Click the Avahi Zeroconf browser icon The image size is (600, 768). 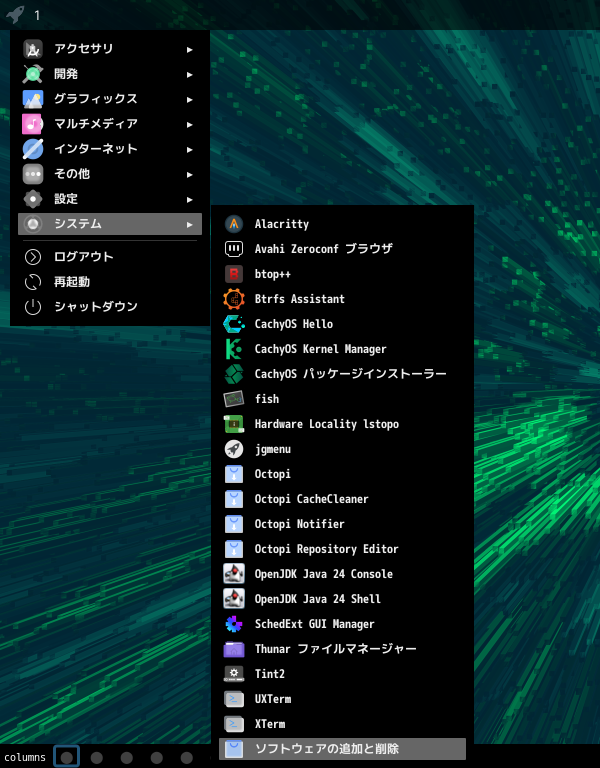[234, 249]
